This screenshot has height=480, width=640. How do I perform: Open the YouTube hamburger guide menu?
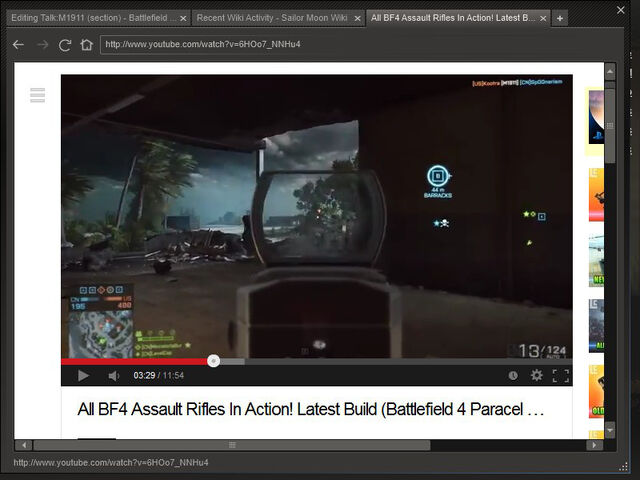click(38, 95)
